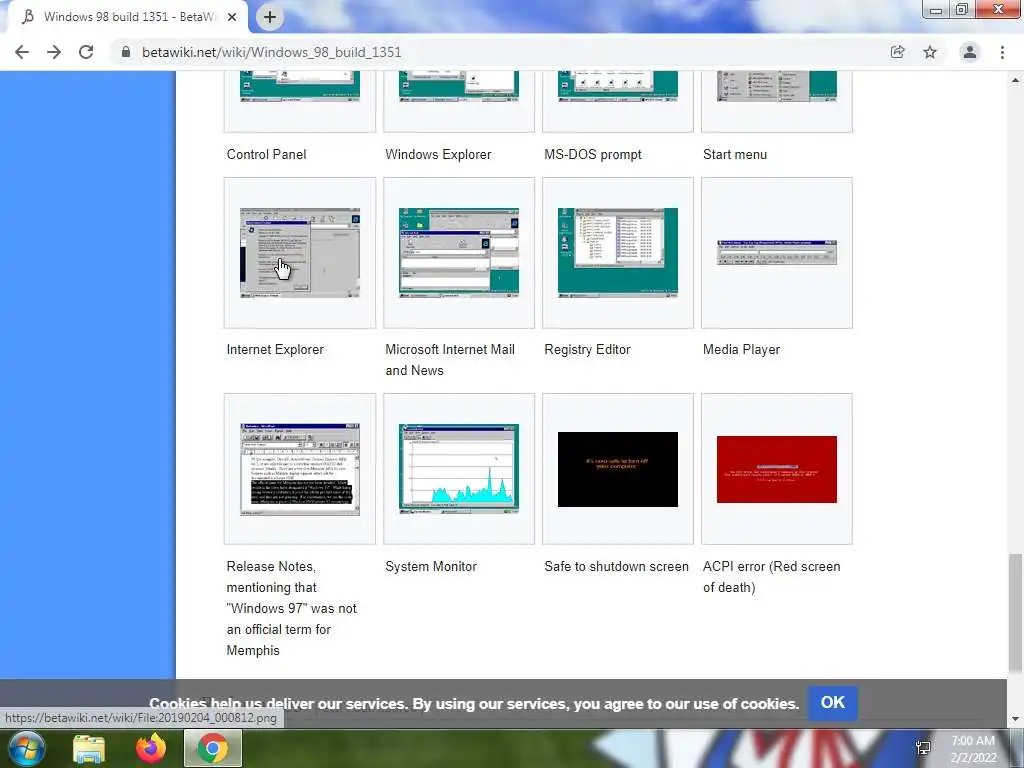
Task: Click scrollbar up arrow
Action: pos(1015,80)
